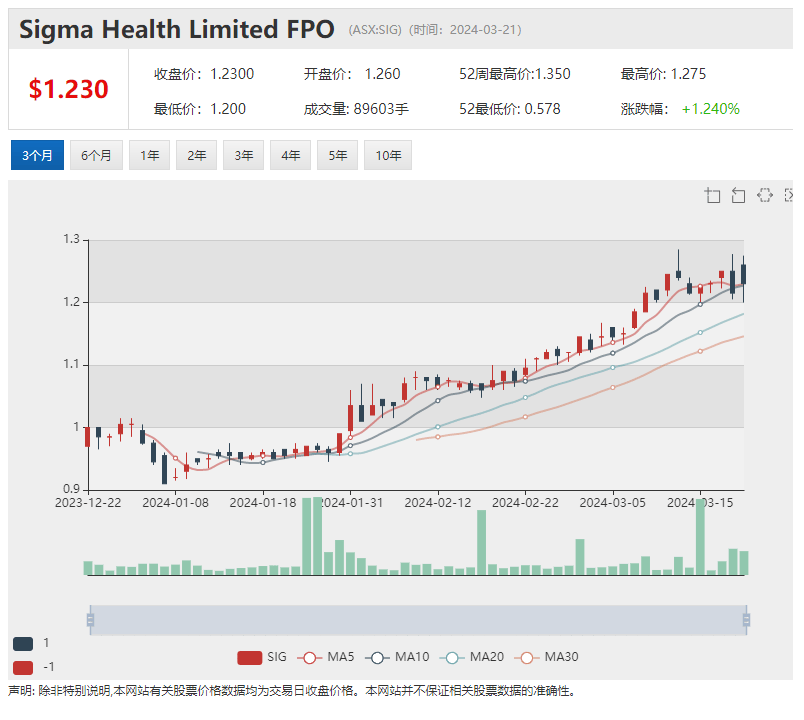Click the dark '1' legend square

(x=22, y=643)
